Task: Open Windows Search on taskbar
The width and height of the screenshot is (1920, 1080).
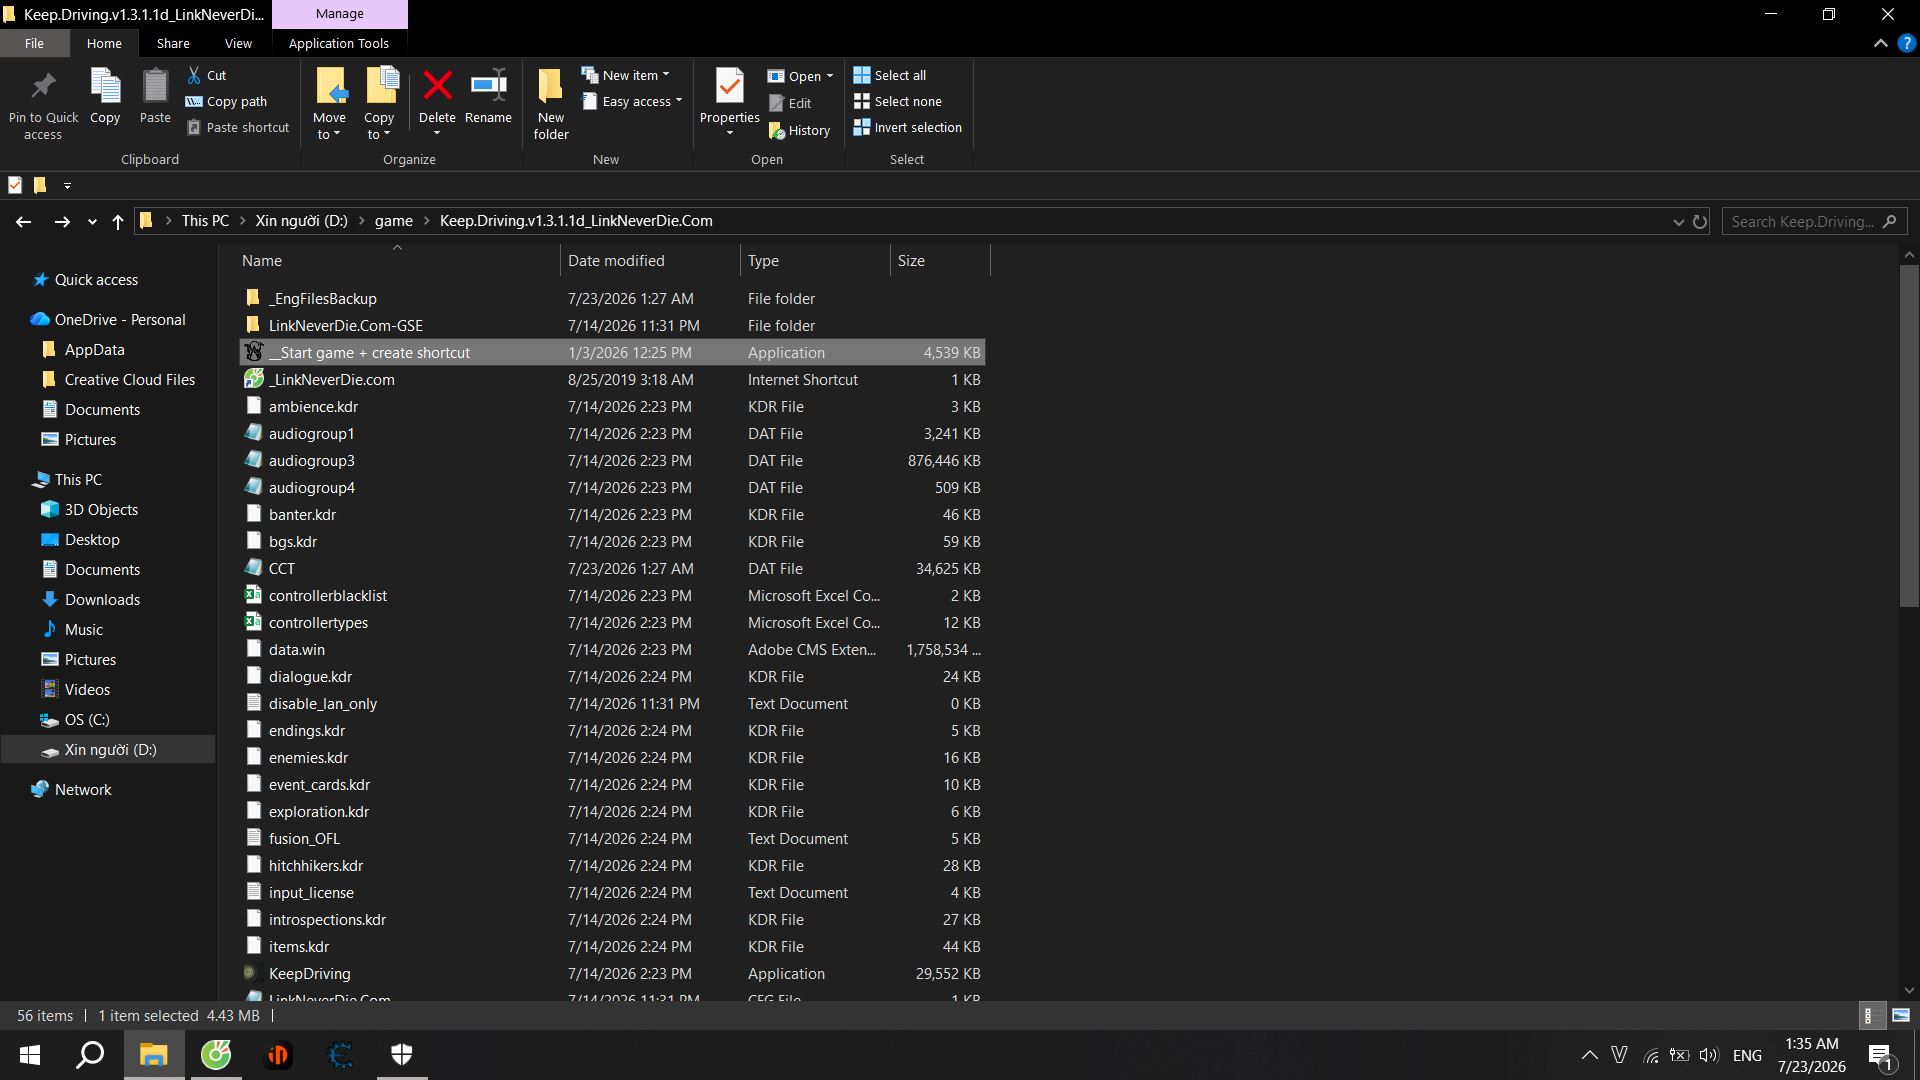Action: [x=91, y=1054]
